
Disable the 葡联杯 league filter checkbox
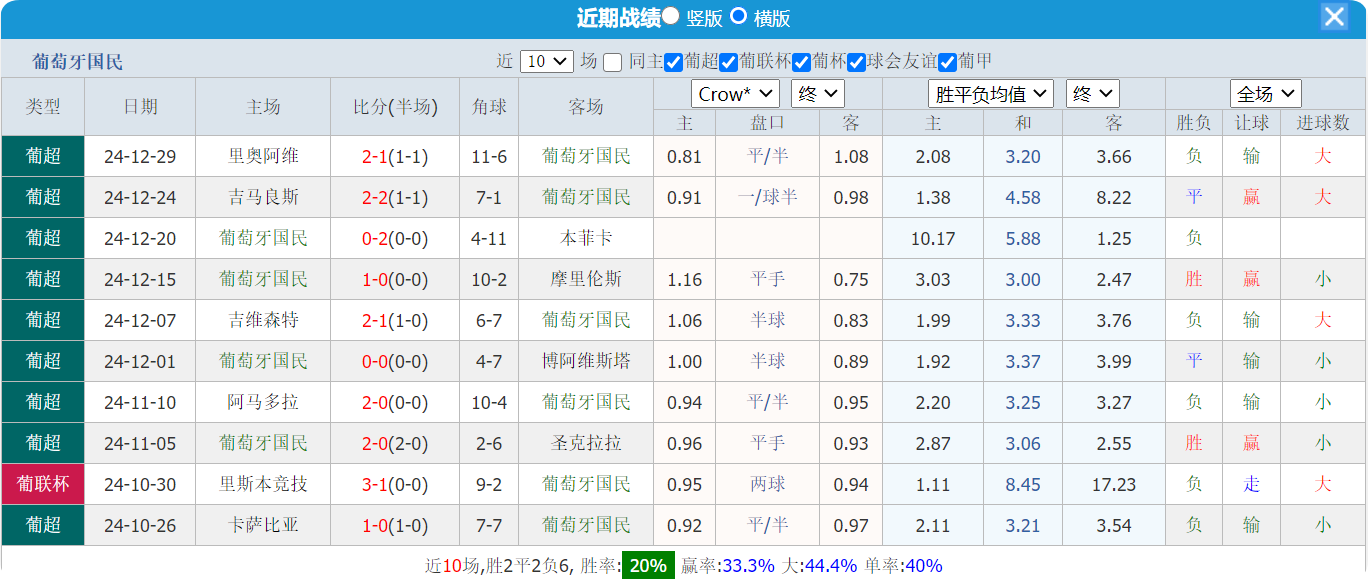click(x=729, y=61)
